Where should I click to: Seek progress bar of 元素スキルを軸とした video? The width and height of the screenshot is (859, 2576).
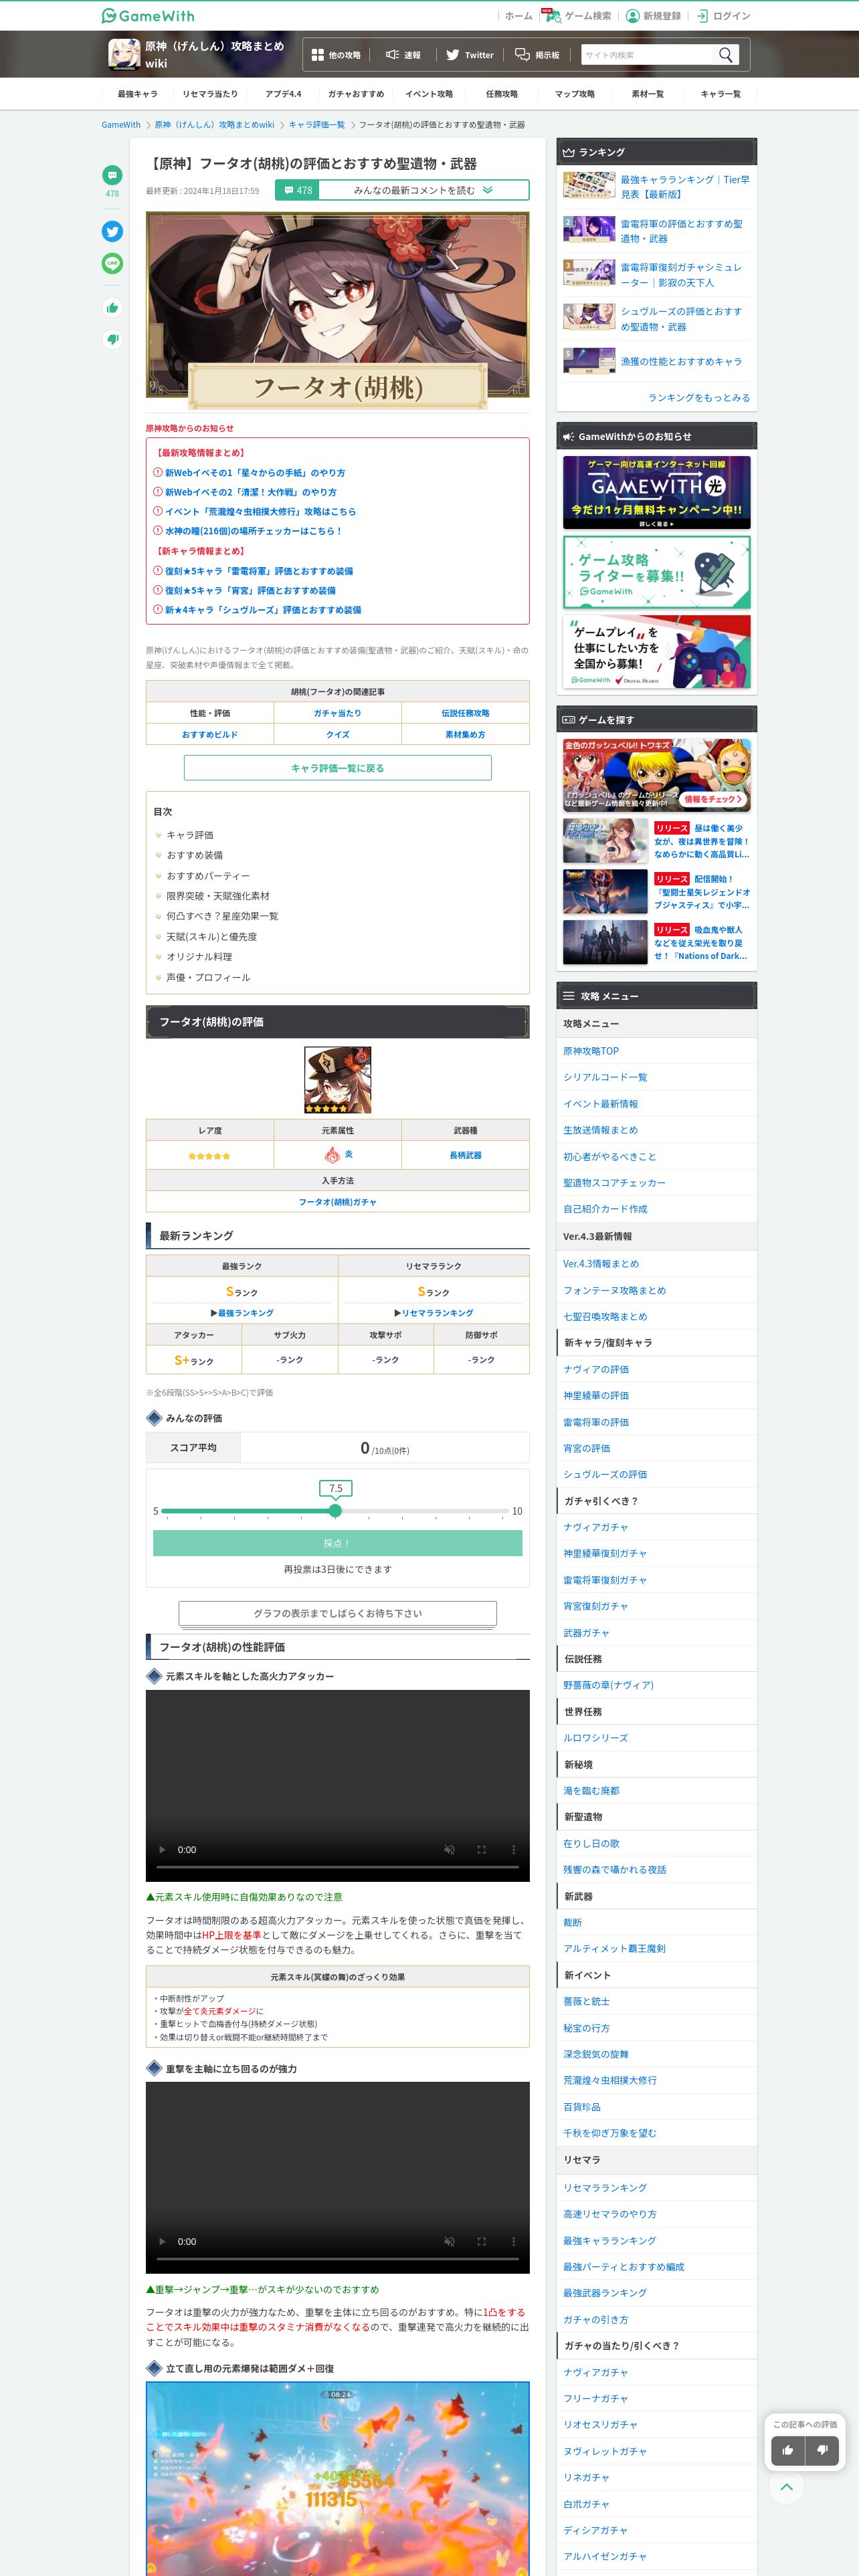click(x=337, y=1867)
